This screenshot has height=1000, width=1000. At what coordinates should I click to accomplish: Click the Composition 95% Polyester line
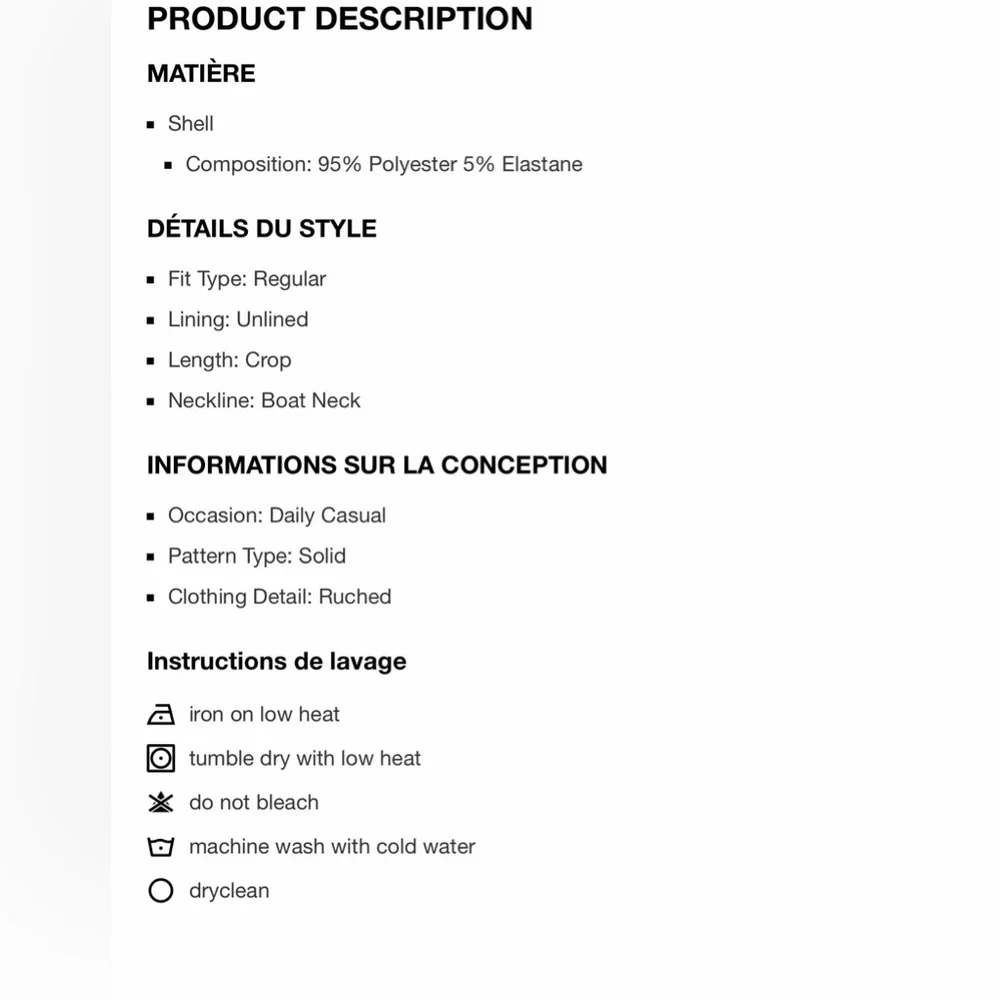(384, 165)
